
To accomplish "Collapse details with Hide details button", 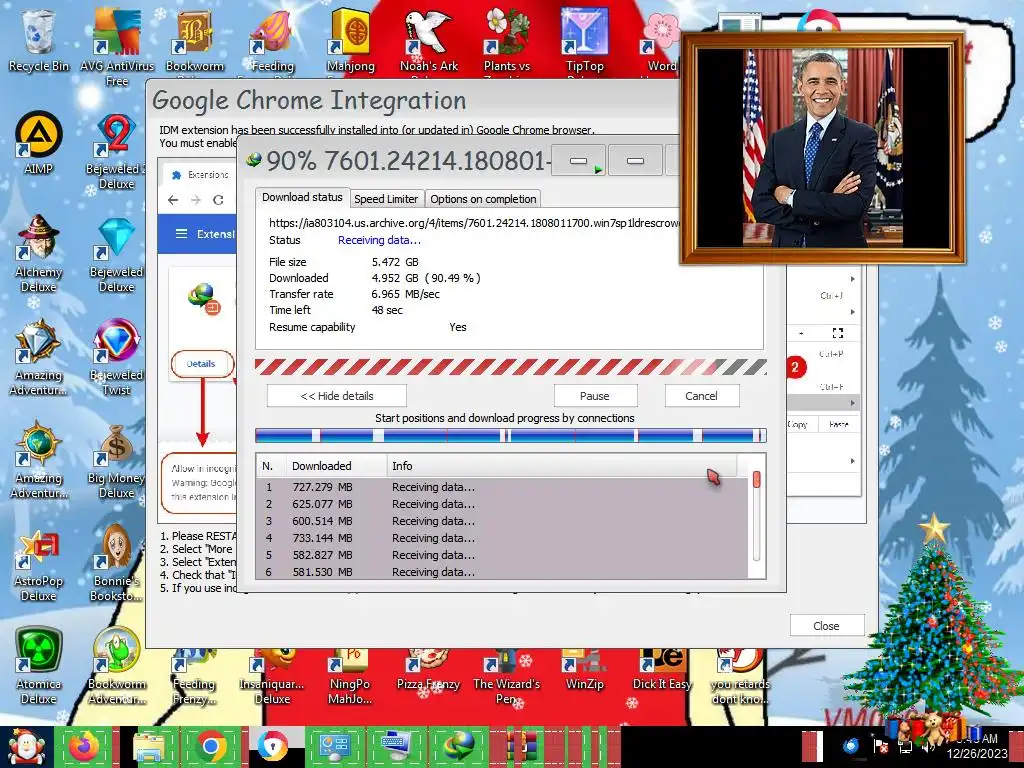I will pyautogui.click(x=337, y=396).
